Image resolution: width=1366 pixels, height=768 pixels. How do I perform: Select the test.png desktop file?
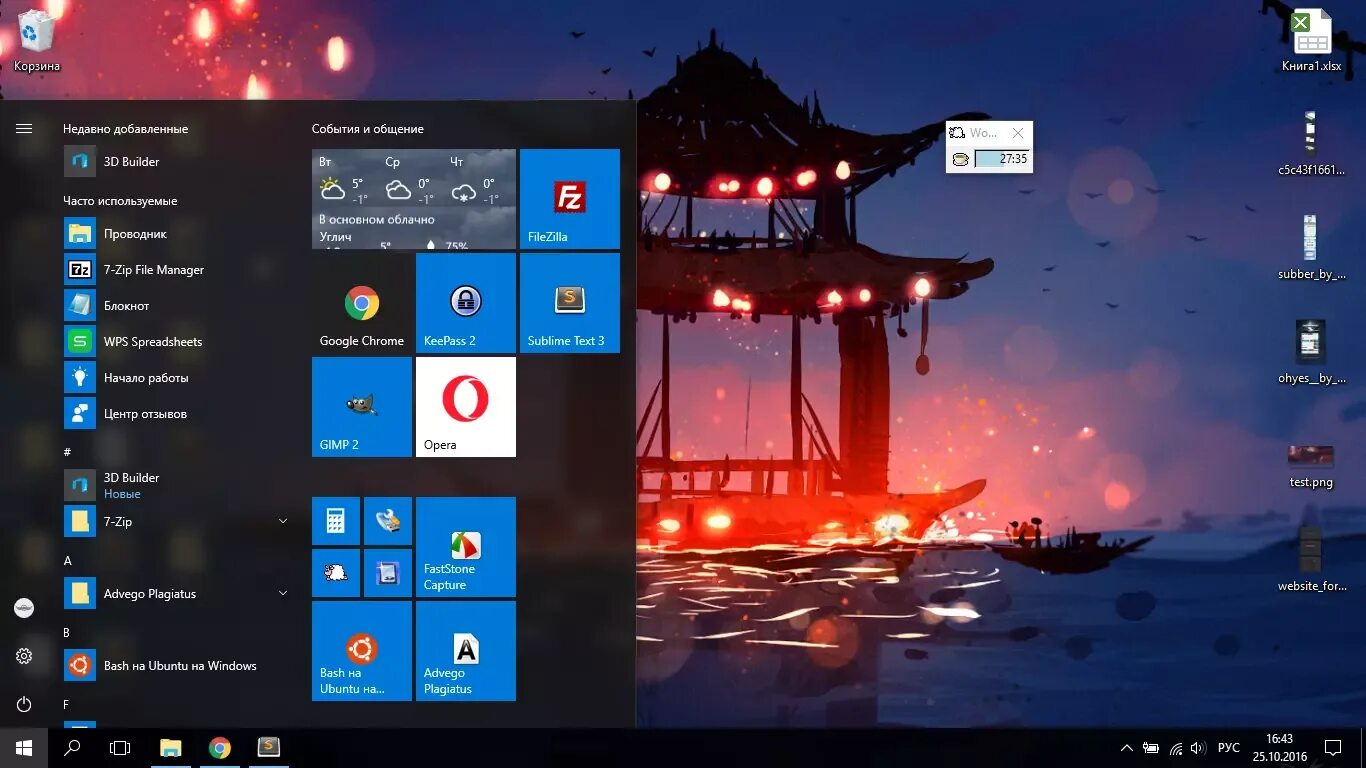pyautogui.click(x=1312, y=465)
